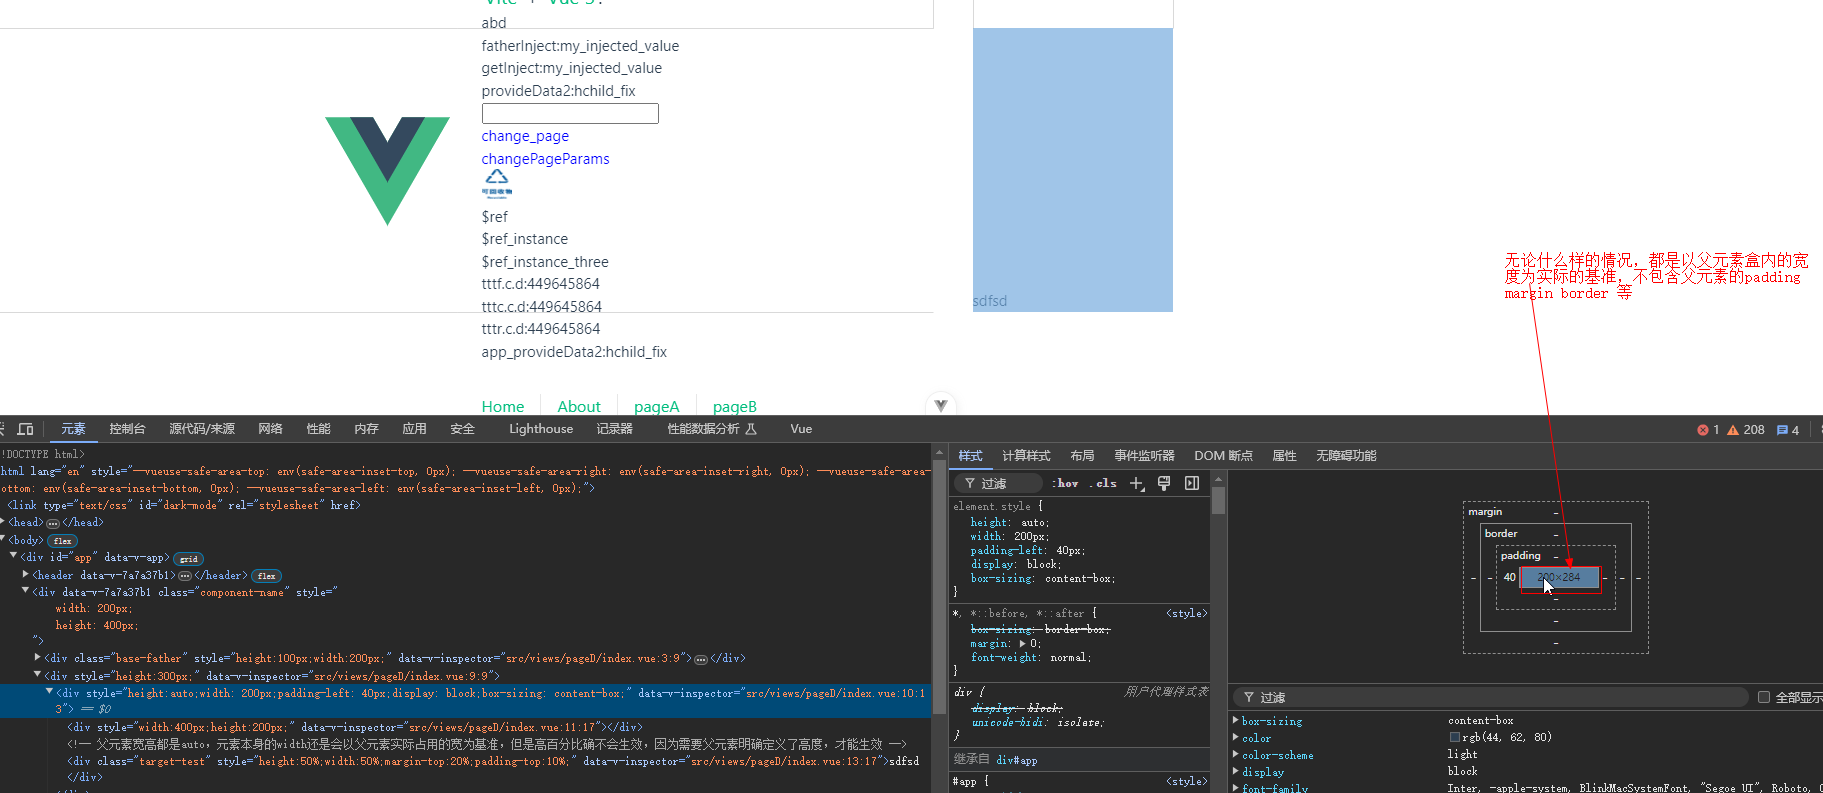Viewport: 1823px width, 793px height.
Task: Click the 200×284 content box in box model
Action: [x=1559, y=577]
